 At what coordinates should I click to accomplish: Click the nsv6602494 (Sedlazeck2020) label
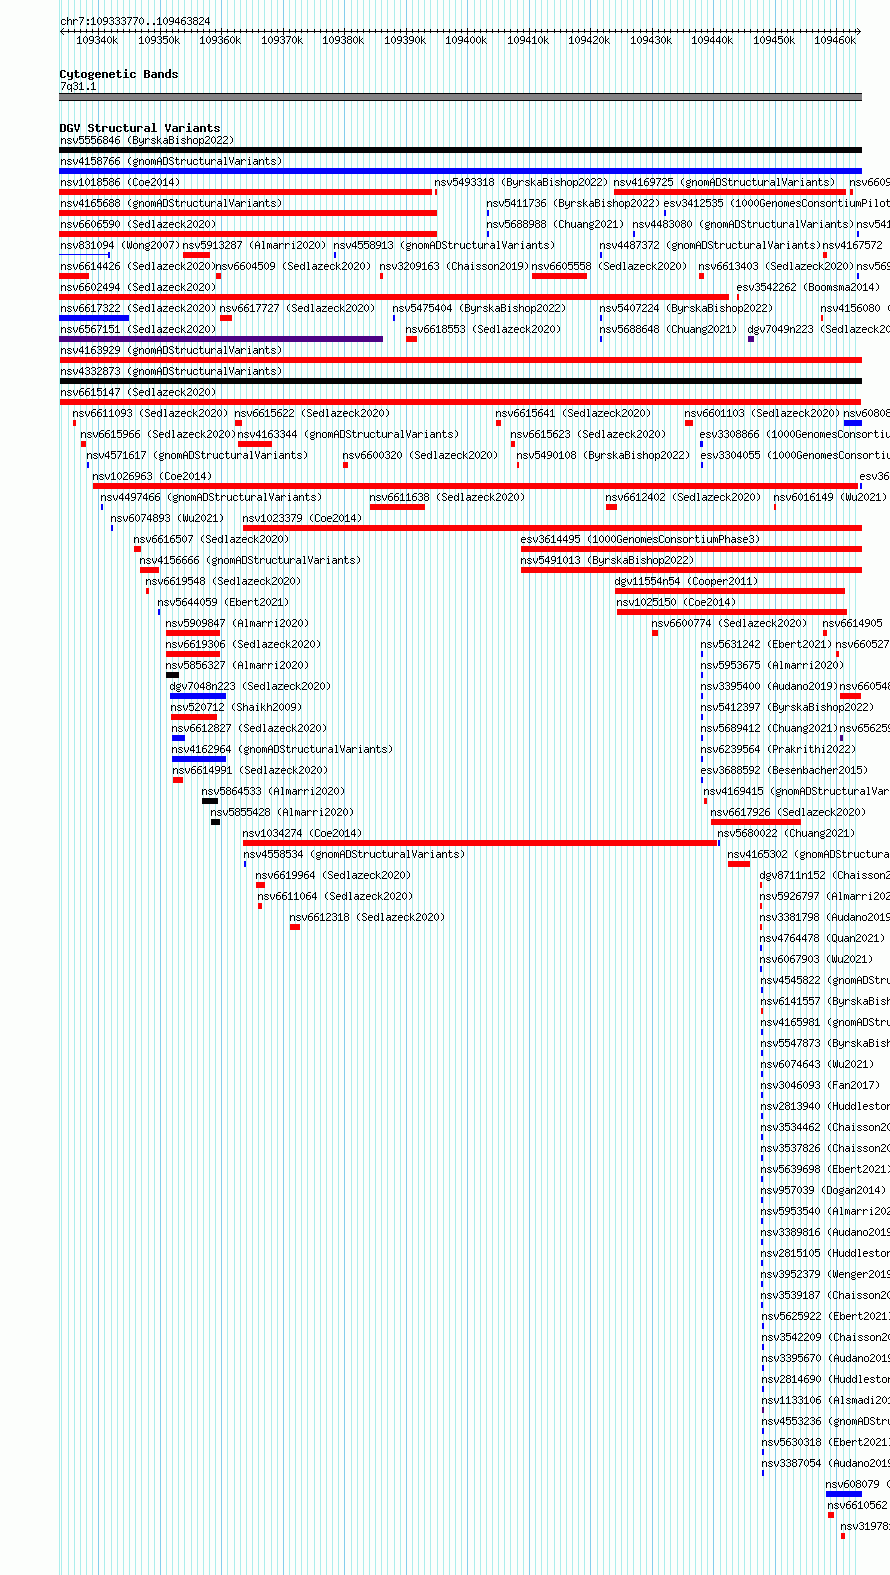(x=138, y=287)
